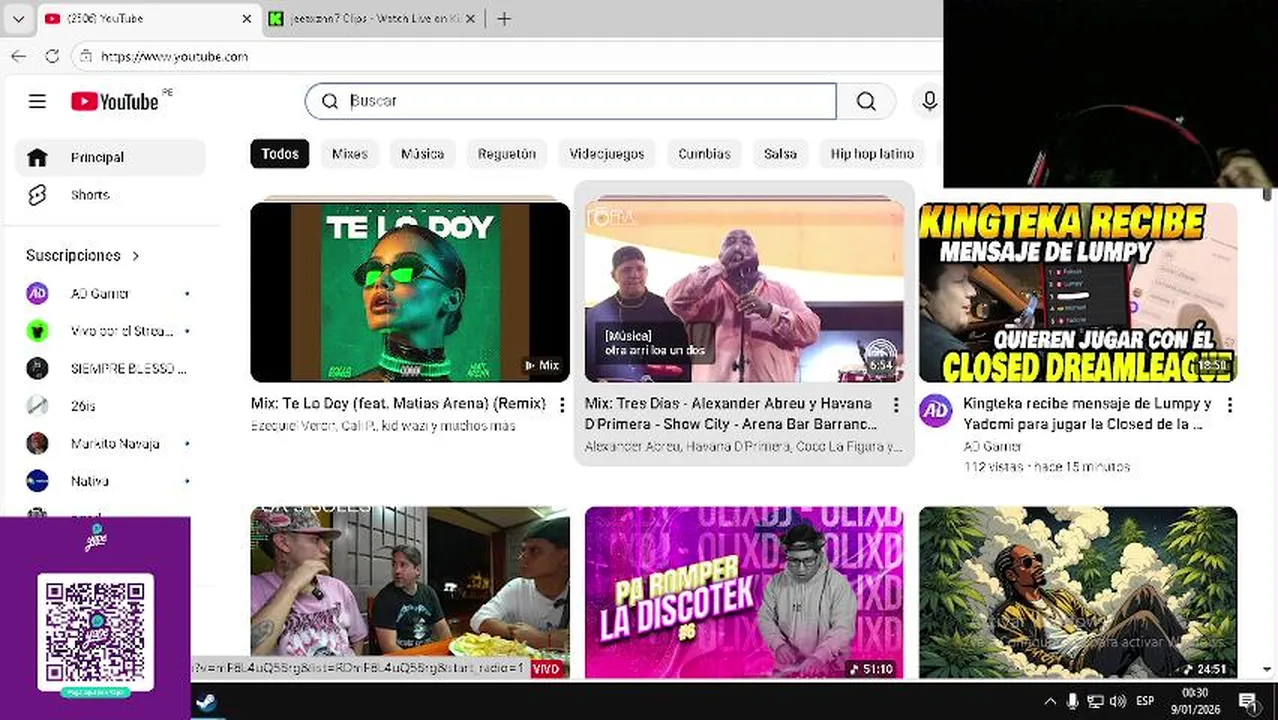Image resolution: width=1278 pixels, height=720 pixels.
Task: Close the YouTube browser tab
Action: [x=247, y=19]
